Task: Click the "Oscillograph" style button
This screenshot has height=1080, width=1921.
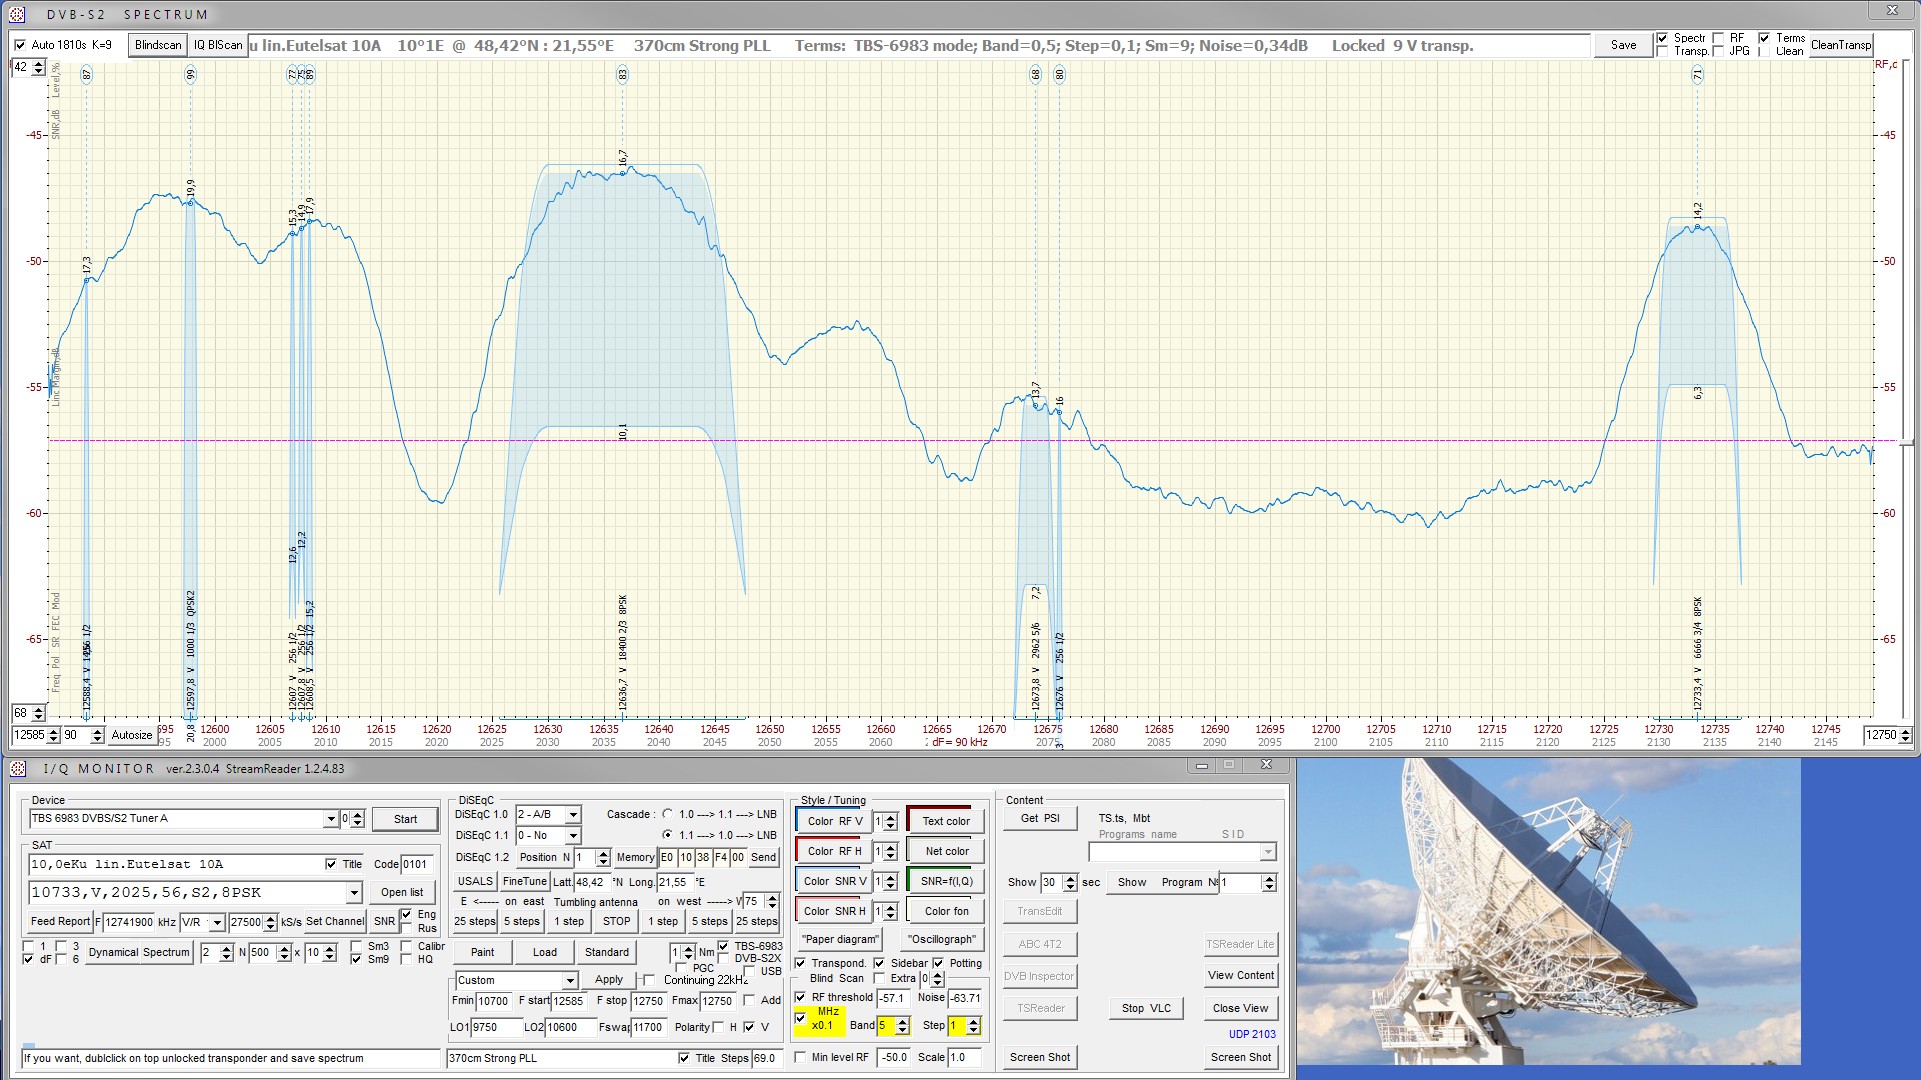Action: click(942, 939)
